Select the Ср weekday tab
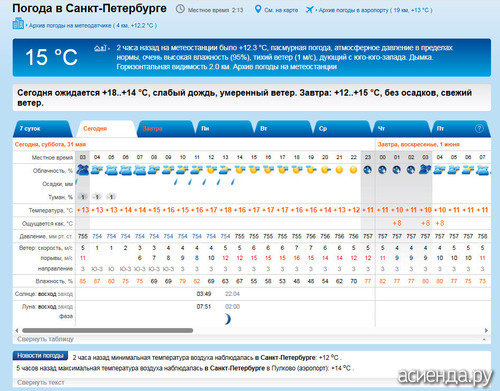500x391 pixels. click(x=323, y=129)
